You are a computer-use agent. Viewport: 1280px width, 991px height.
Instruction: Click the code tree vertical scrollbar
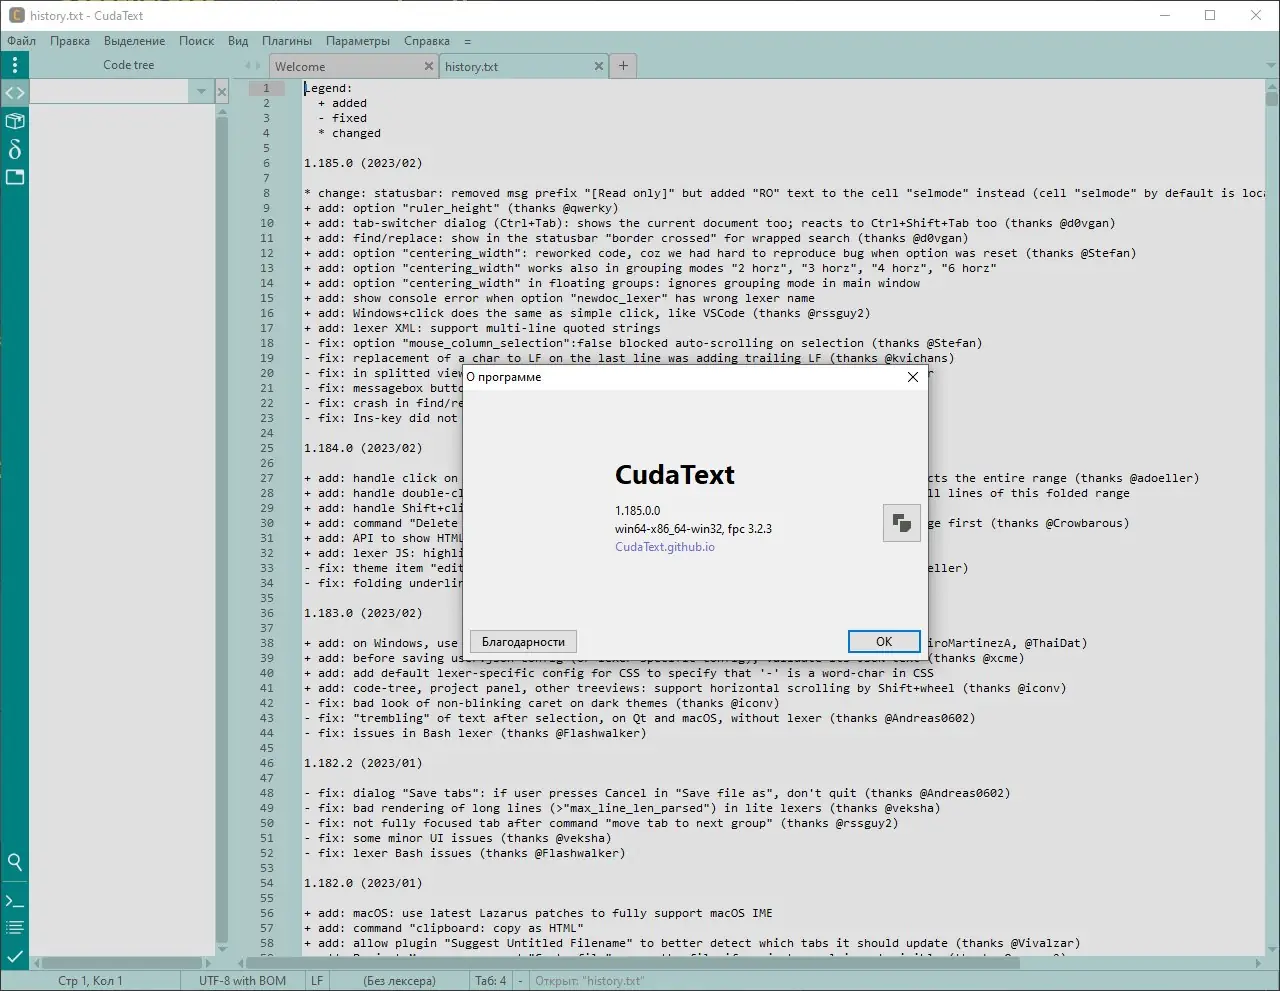point(222,530)
